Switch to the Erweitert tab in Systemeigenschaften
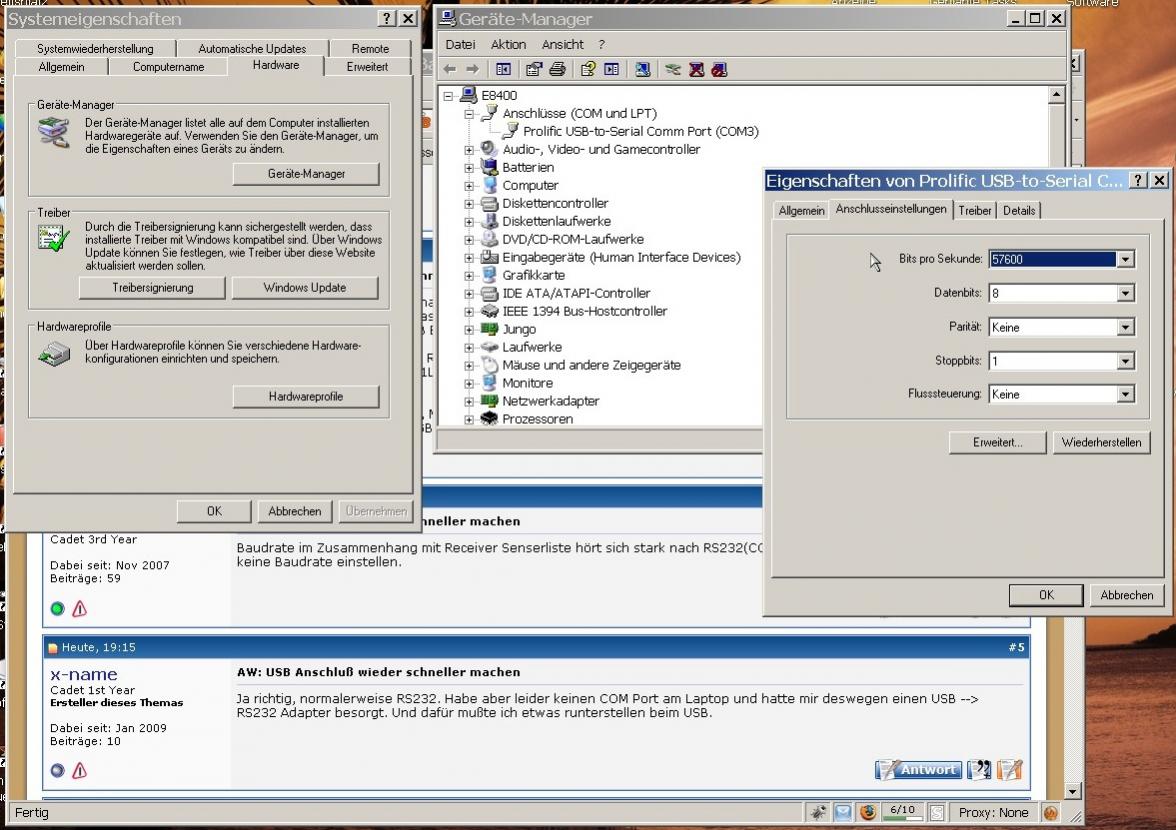1176x830 pixels. [368, 67]
